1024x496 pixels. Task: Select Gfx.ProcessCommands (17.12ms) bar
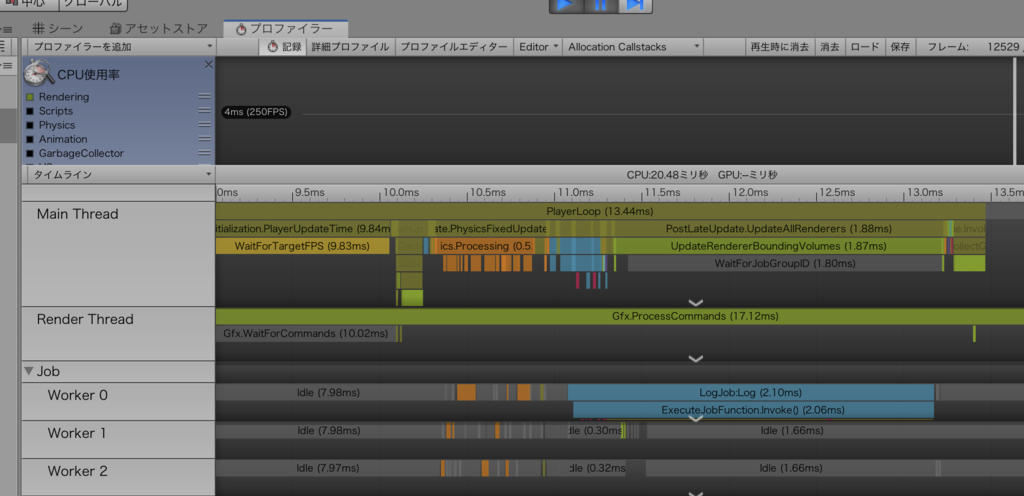[620, 316]
